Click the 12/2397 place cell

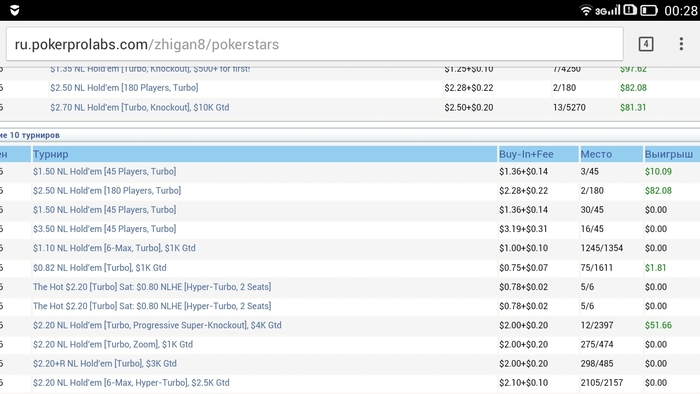(x=597, y=325)
